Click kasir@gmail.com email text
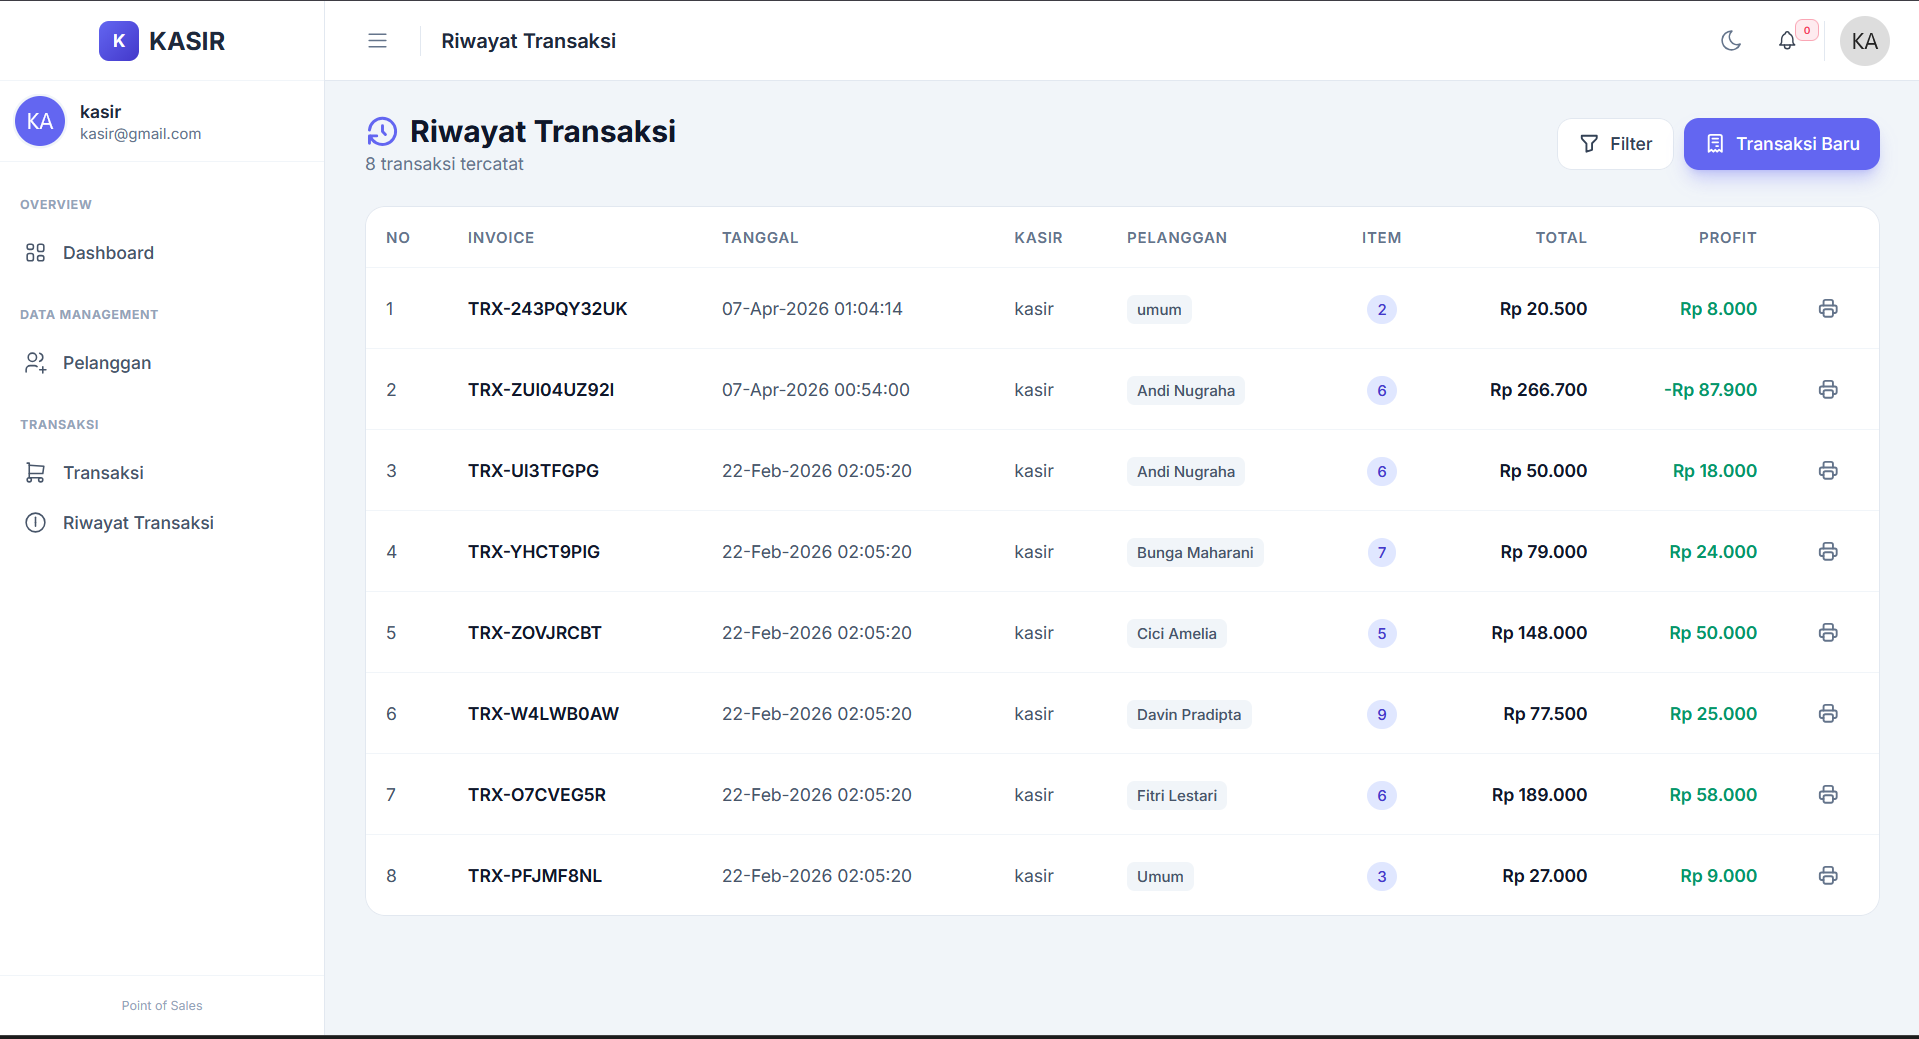The image size is (1919, 1039). 140,134
